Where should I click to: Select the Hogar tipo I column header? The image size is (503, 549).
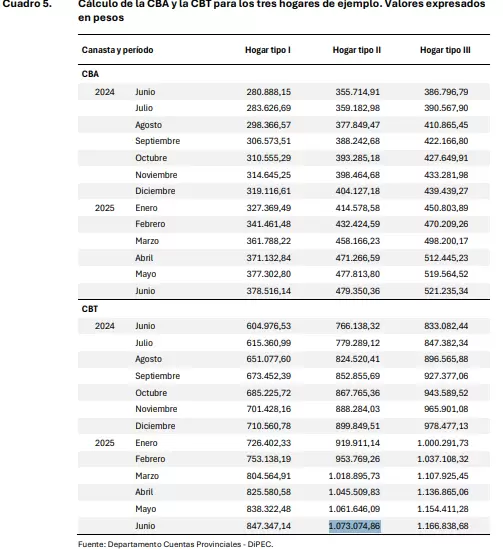tap(268, 50)
